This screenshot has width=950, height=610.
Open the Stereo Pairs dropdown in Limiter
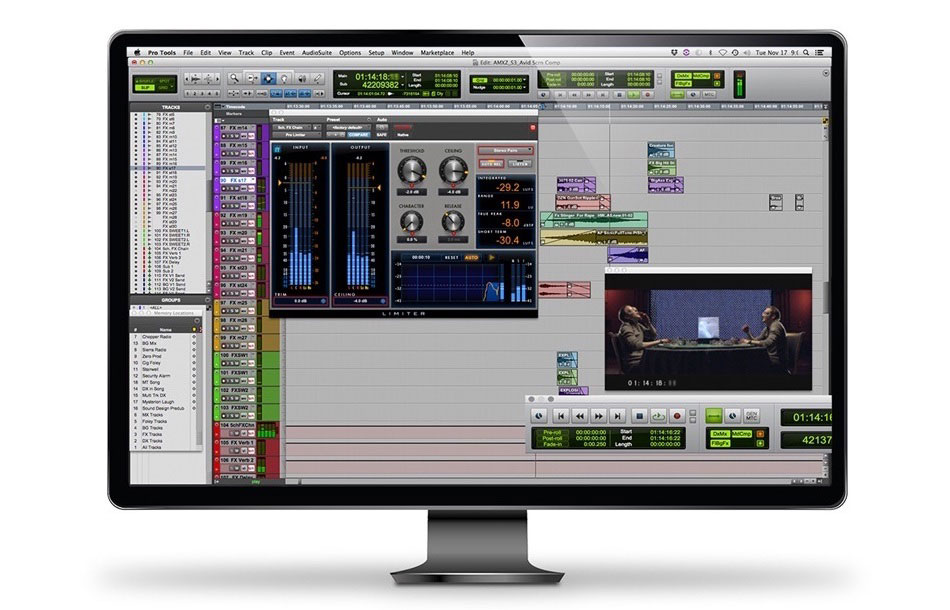(505, 150)
